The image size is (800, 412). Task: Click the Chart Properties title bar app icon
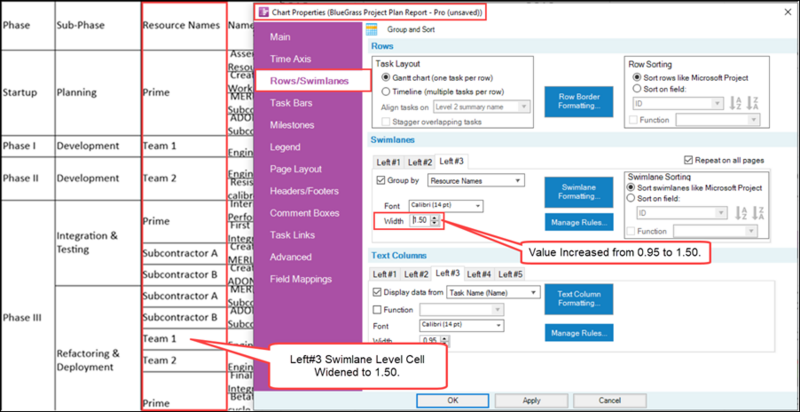[263, 12]
